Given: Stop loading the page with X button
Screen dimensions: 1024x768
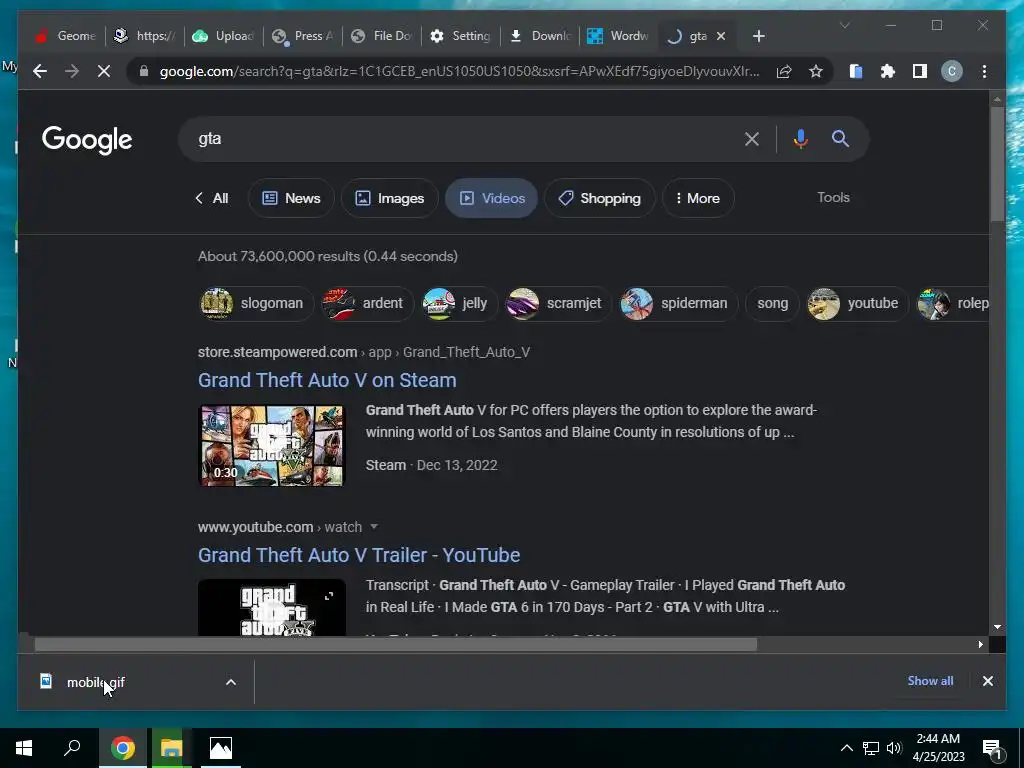Looking at the screenshot, I should point(104,71).
